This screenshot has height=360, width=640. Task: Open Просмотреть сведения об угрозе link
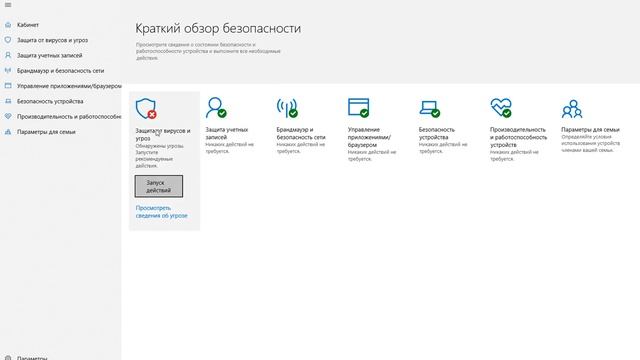coord(161,211)
